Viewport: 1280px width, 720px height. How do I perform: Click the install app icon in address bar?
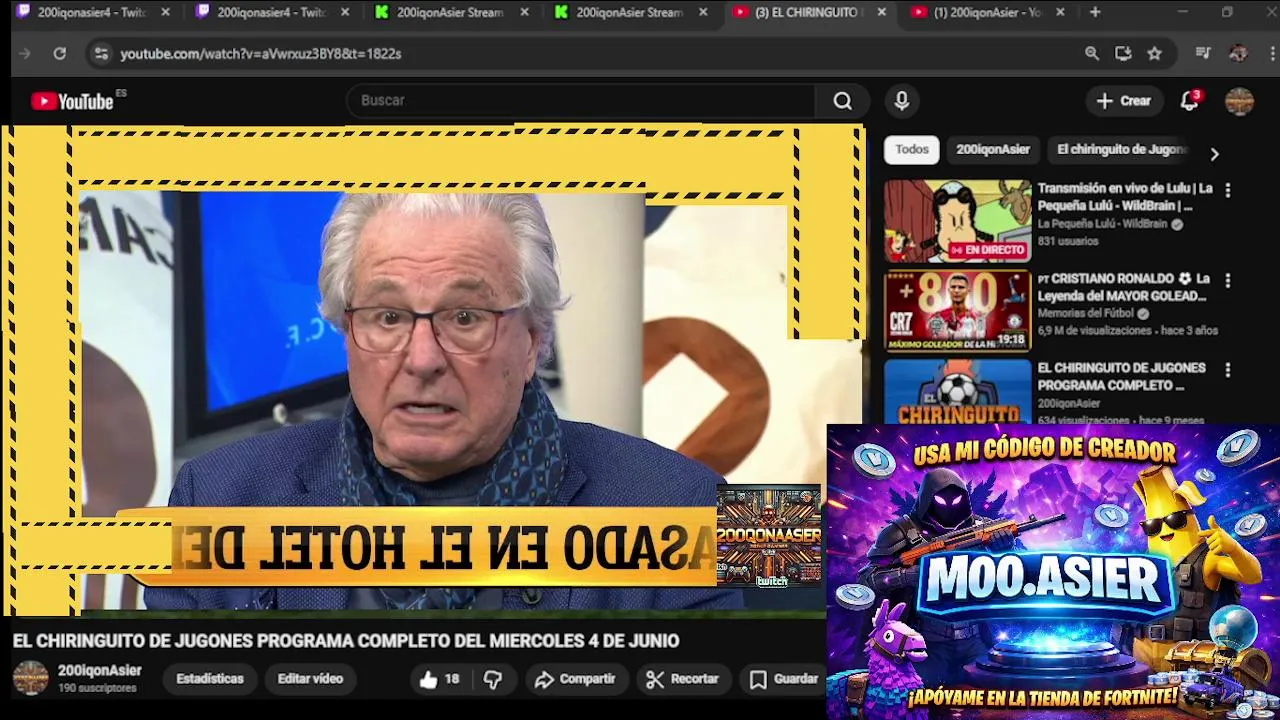click(x=1123, y=54)
